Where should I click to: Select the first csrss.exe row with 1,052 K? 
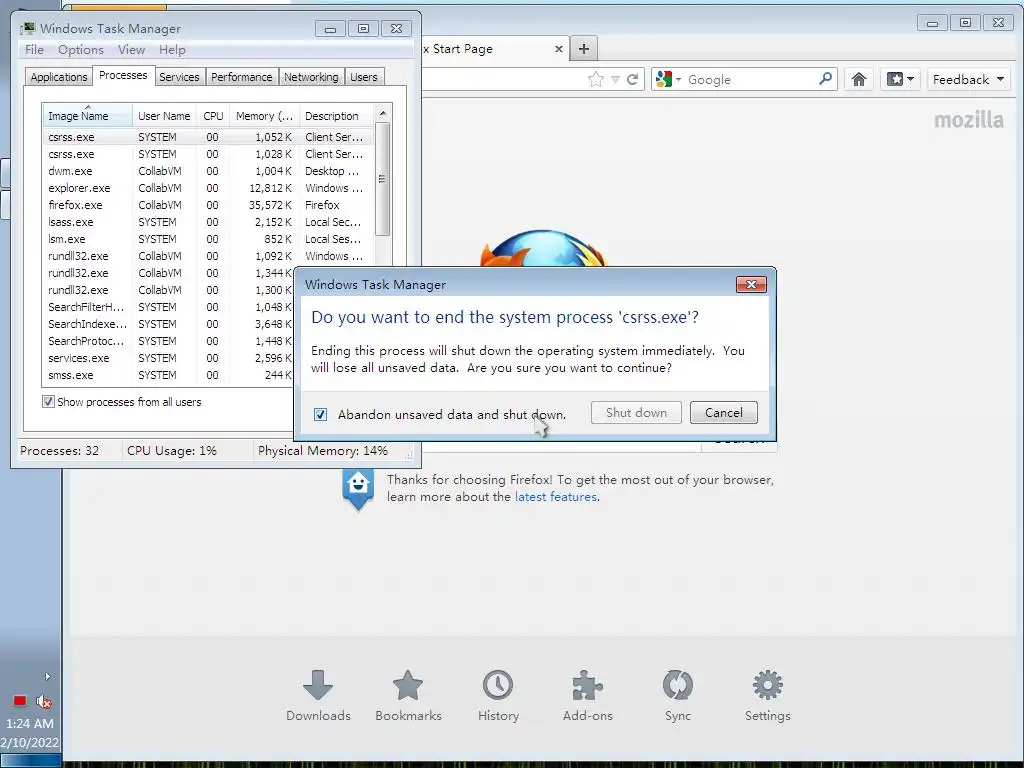tap(208, 137)
